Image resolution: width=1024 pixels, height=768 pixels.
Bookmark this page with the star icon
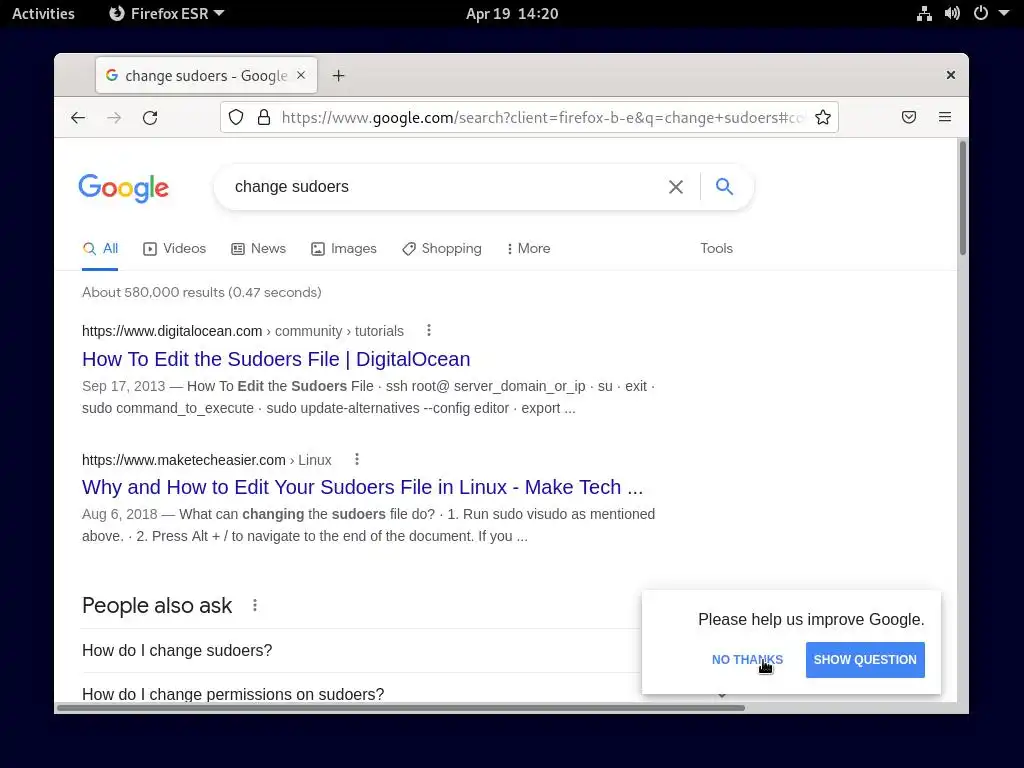pyautogui.click(x=823, y=118)
